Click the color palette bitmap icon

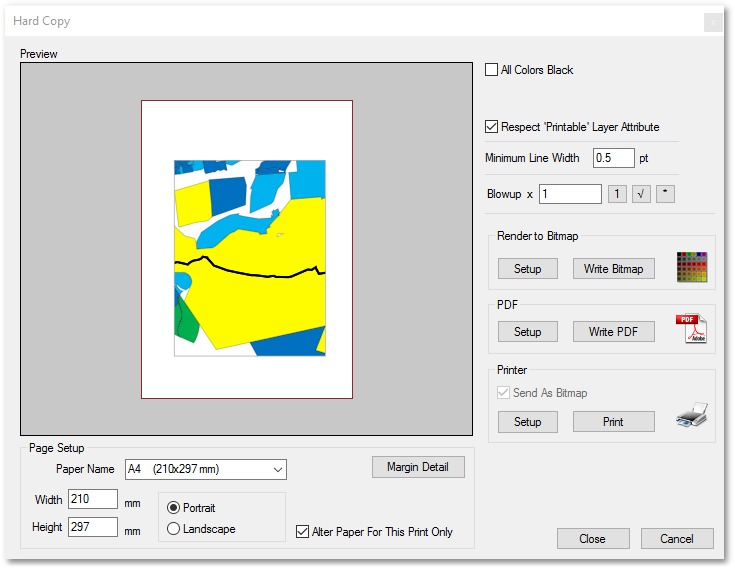pyautogui.click(x=691, y=267)
